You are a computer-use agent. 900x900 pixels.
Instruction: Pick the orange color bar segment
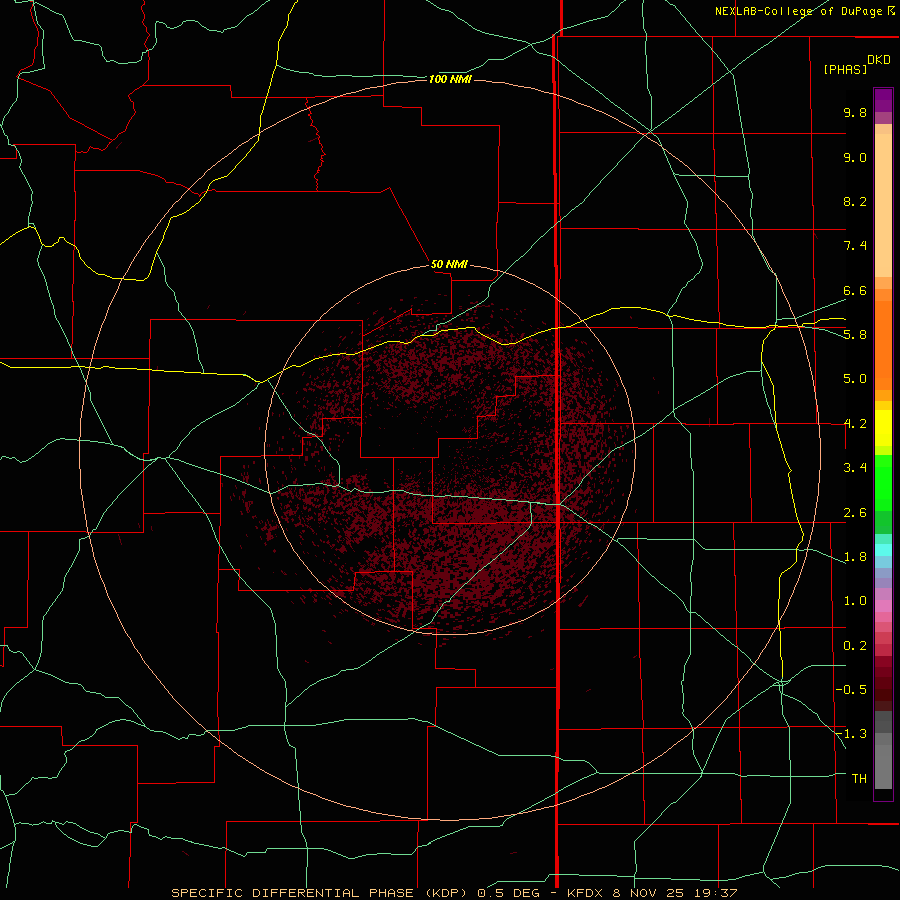(883, 345)
